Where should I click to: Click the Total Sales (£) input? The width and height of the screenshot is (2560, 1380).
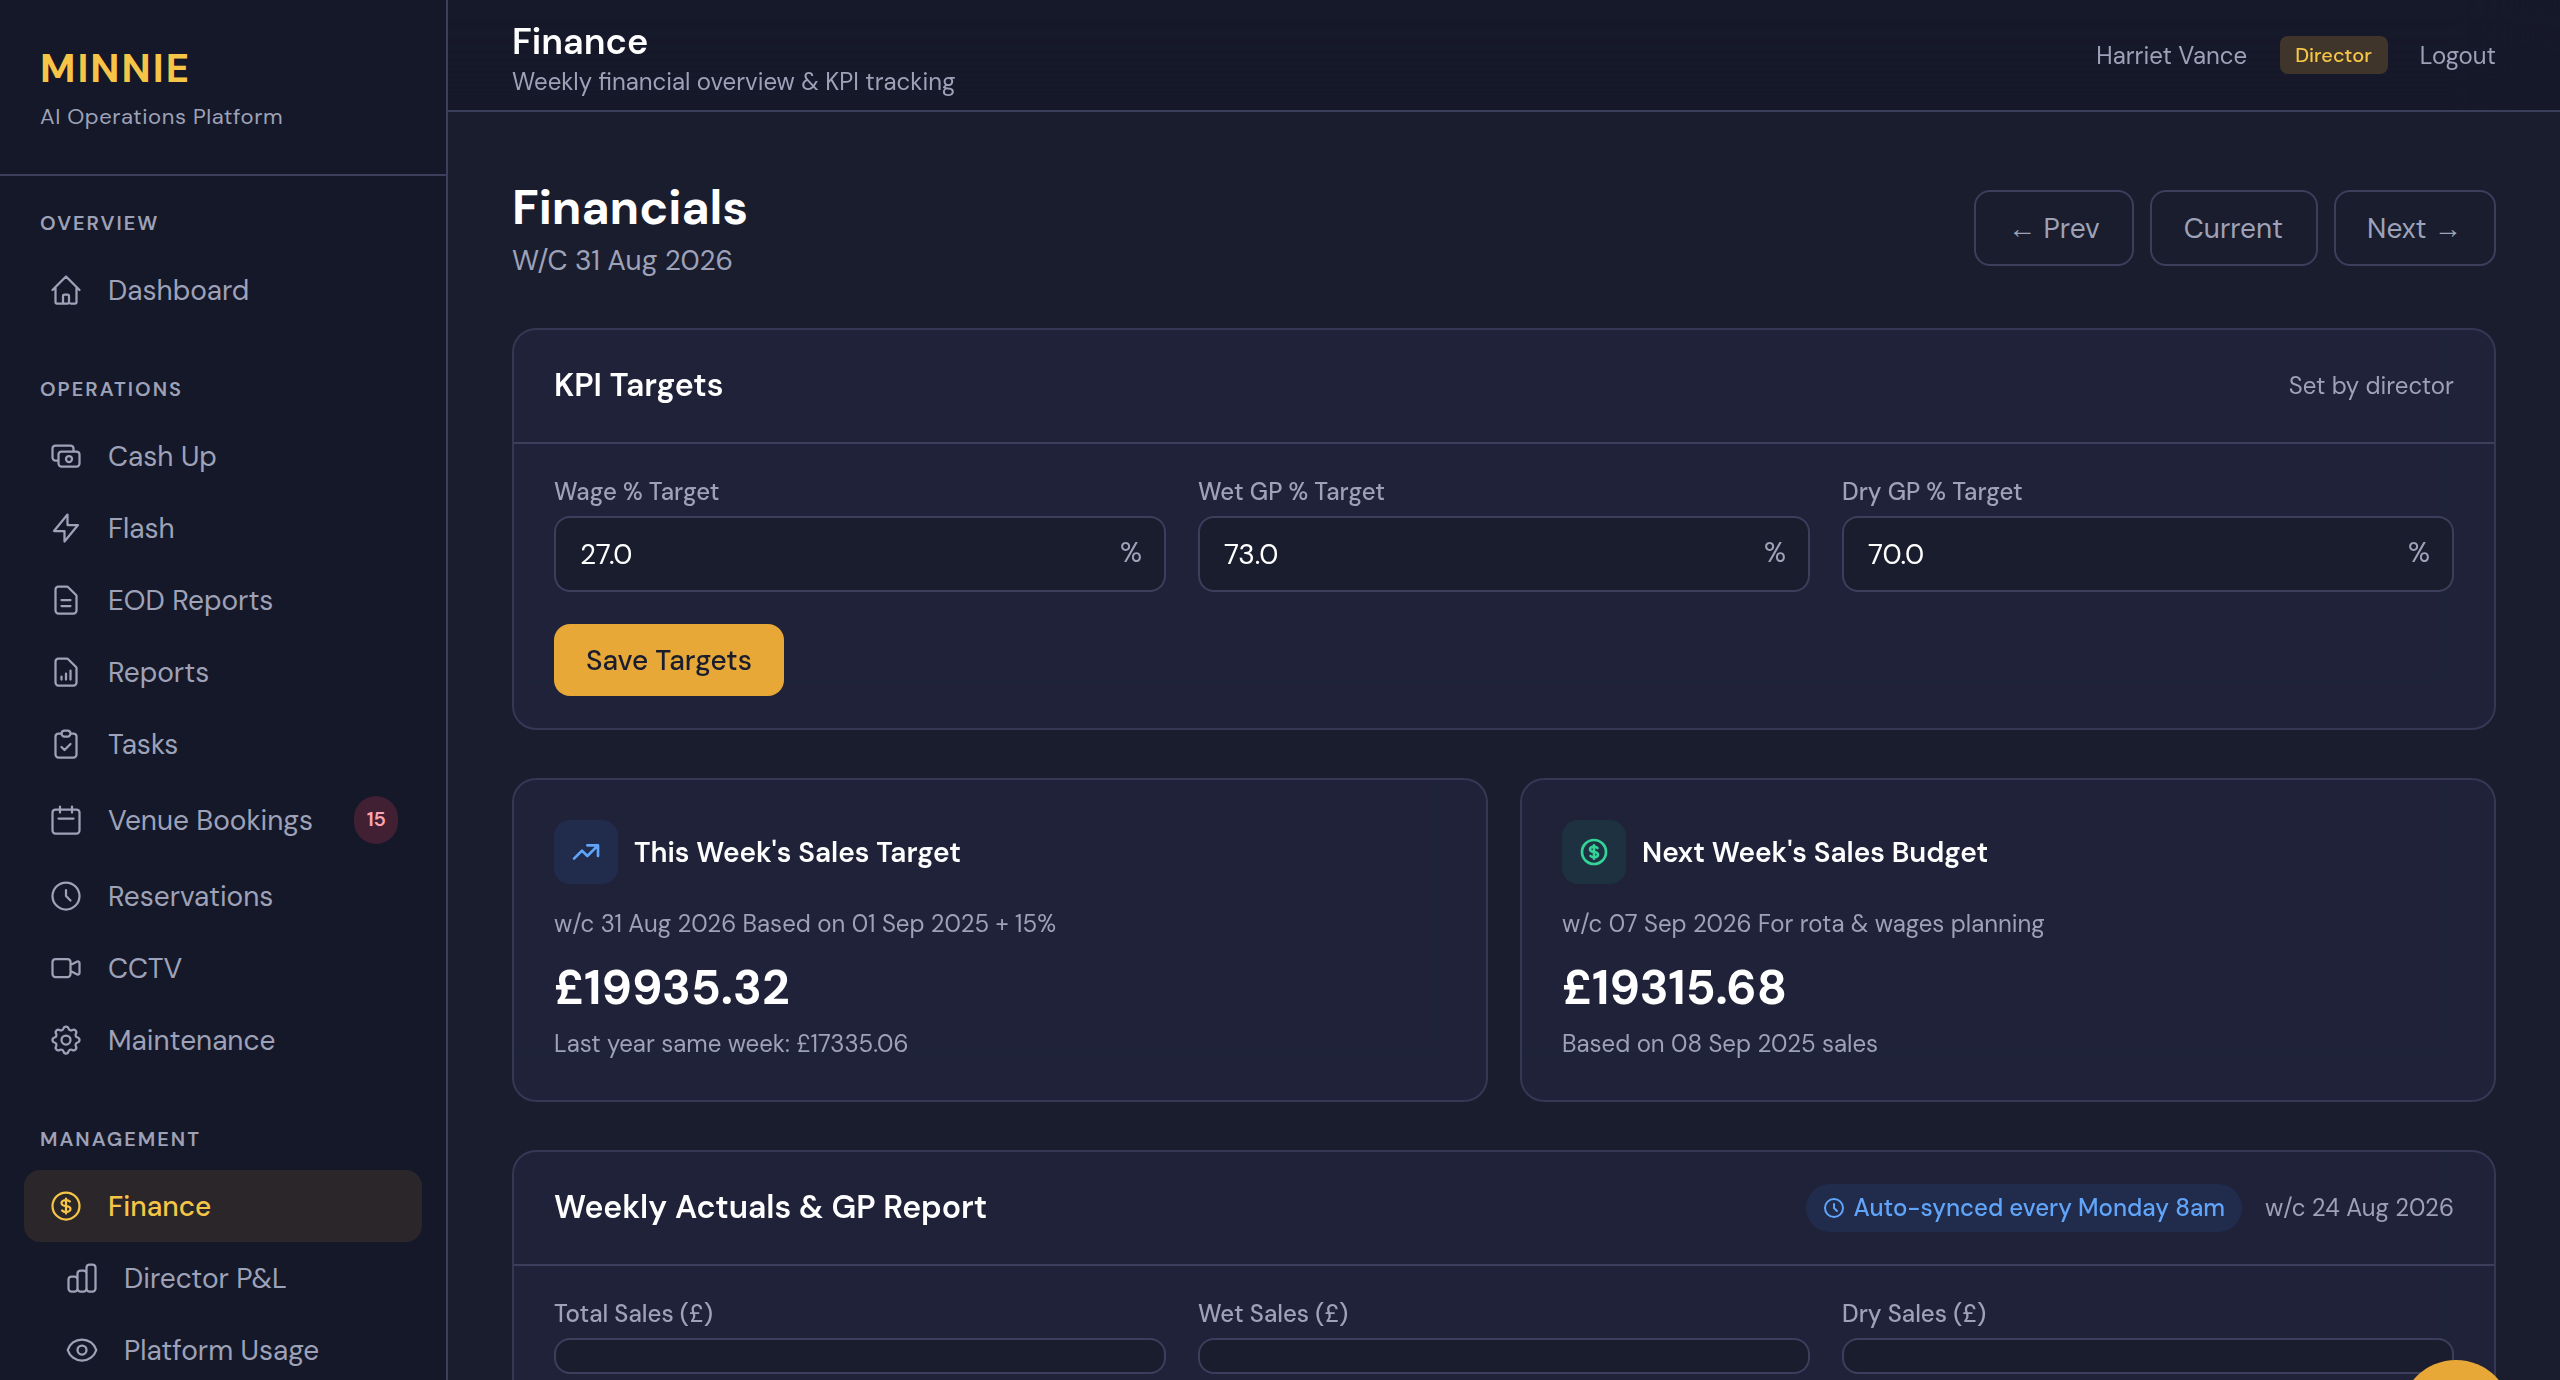tap(860, 1356)
